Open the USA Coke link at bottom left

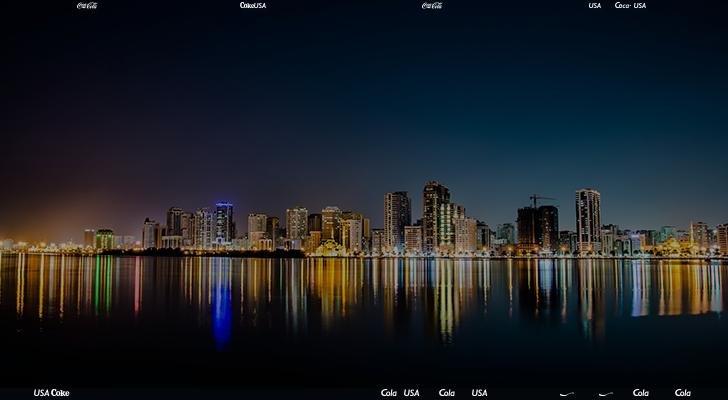(x=51, y=393)
